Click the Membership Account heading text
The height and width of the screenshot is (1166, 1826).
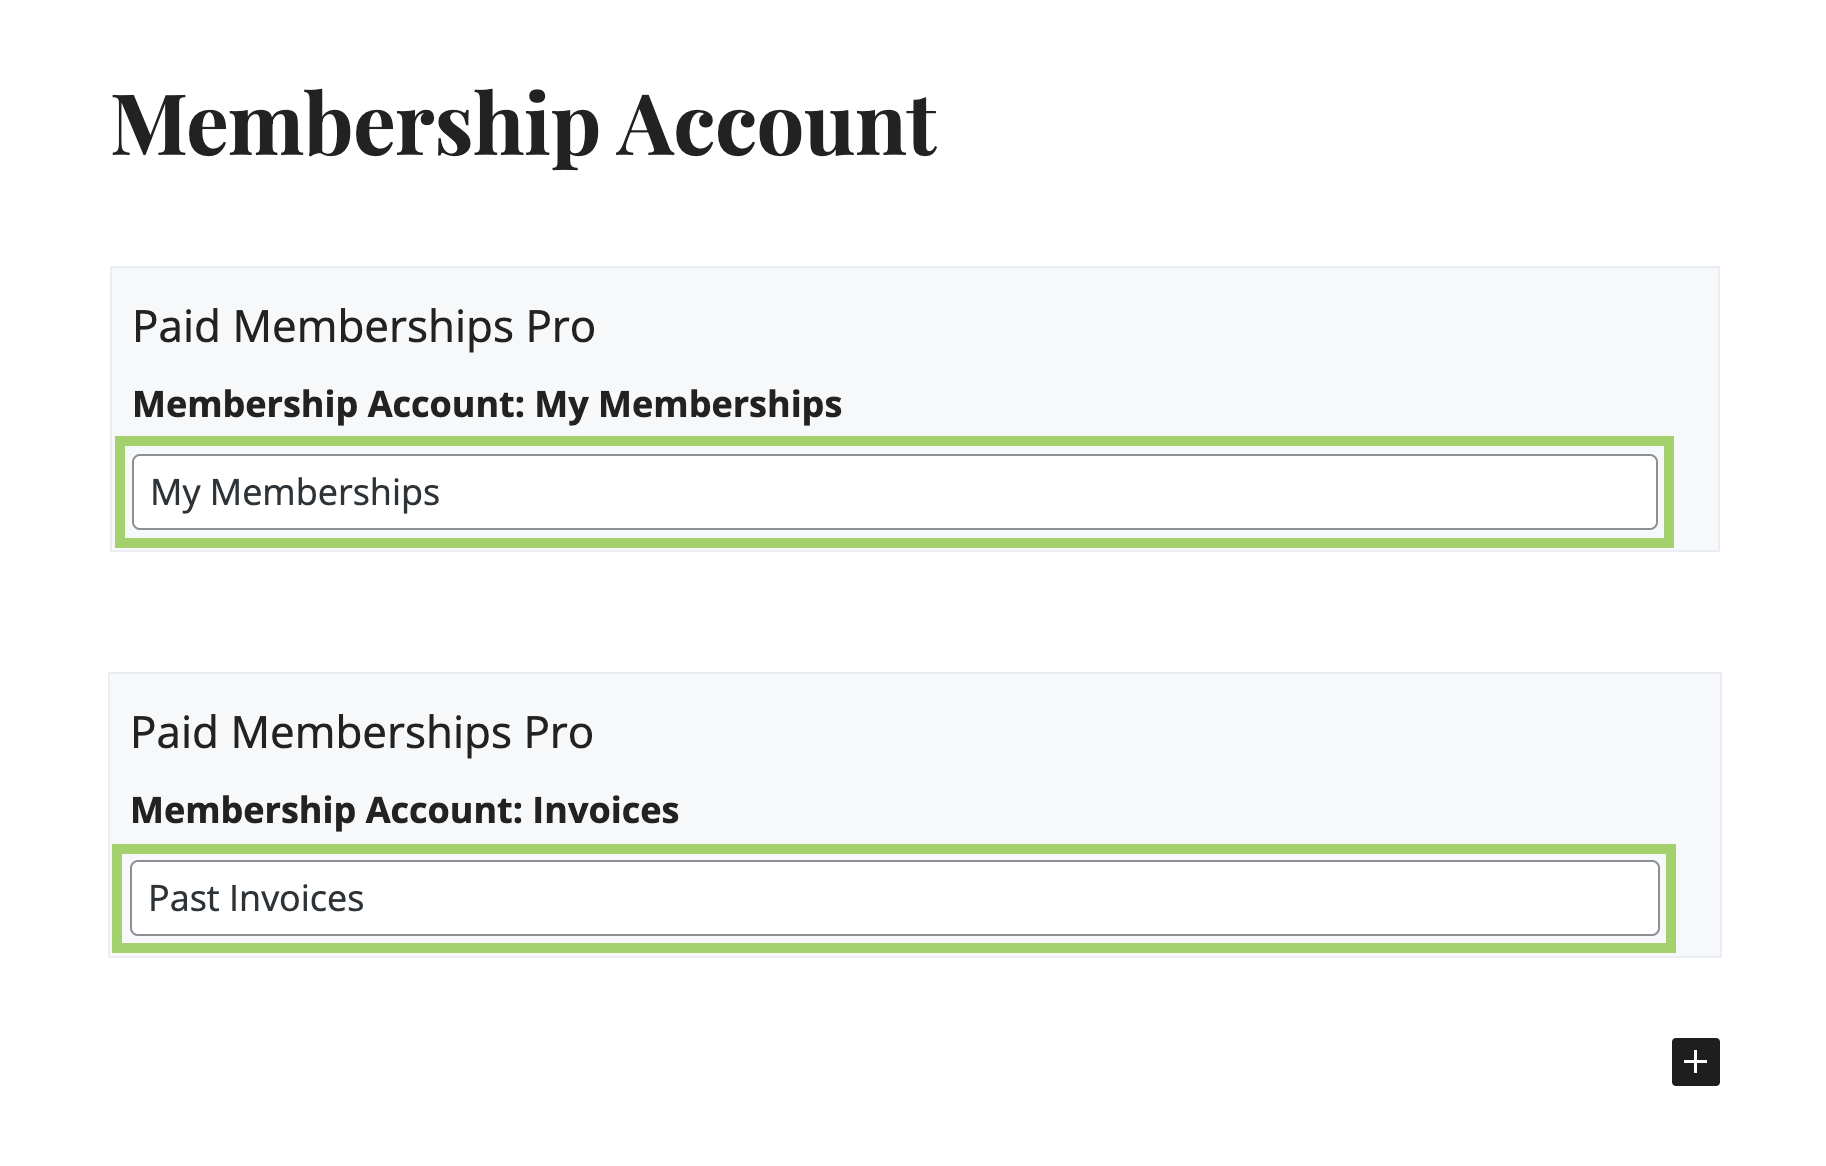tap(523, 123)
